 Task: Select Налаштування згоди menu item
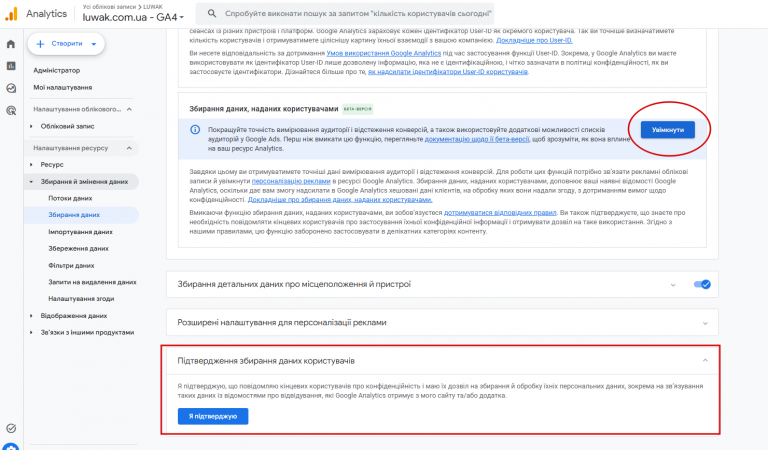(81, 299)
